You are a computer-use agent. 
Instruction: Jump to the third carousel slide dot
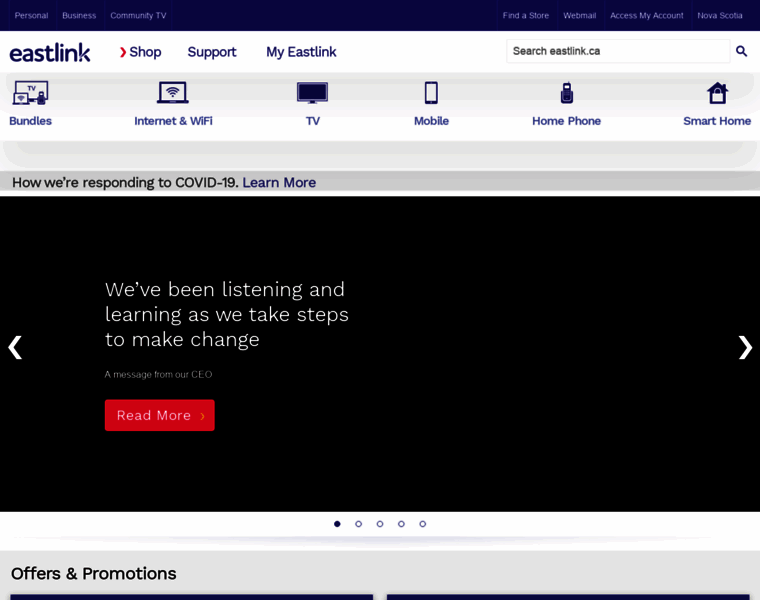coord(380,524)
